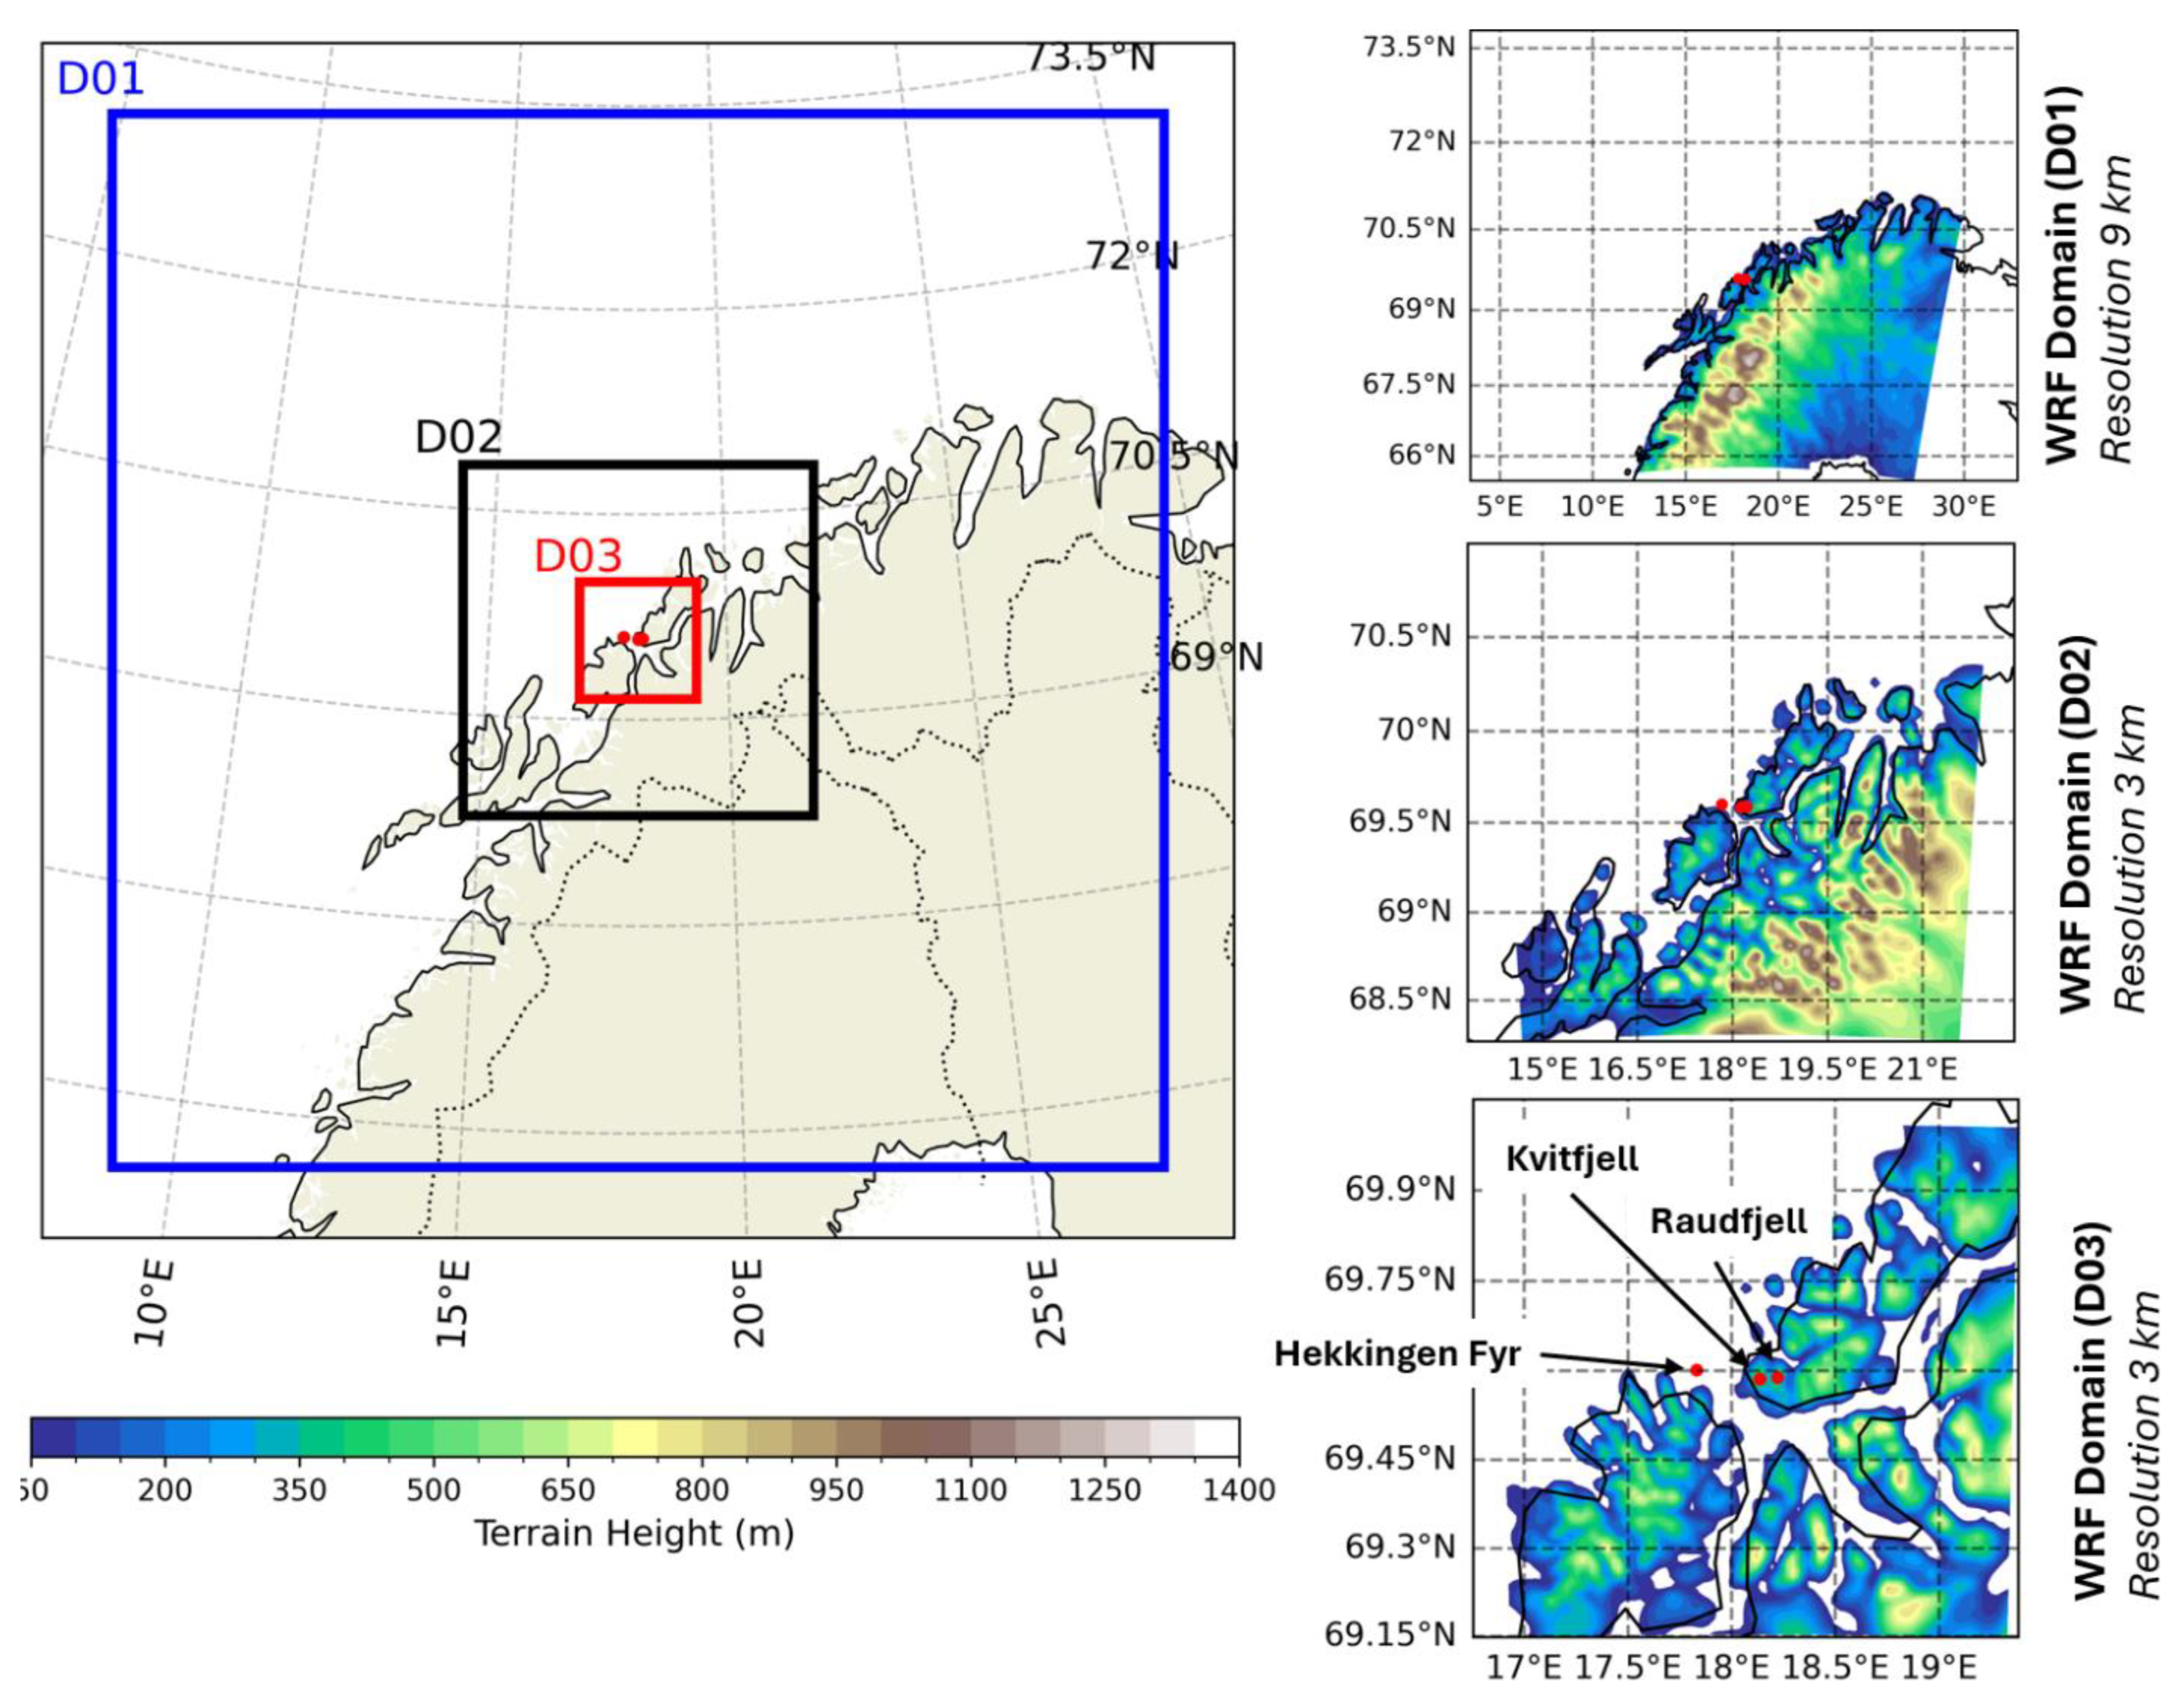Image resolution: width=2177 pixels, height=1708 pixels.
Task: Click the black D02 domain label
Action: click(x=458, y=437)
